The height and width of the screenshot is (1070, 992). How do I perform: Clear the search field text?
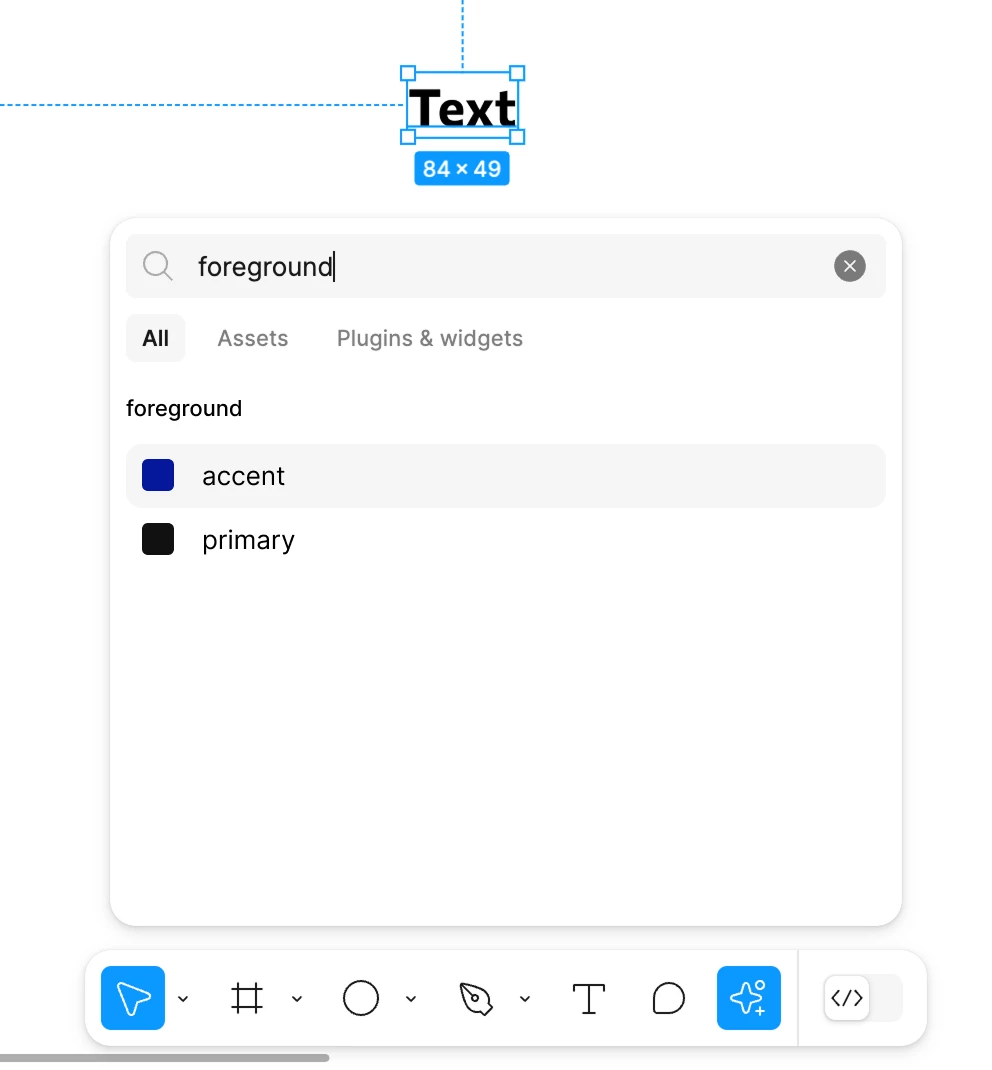(x=849, y=266)
